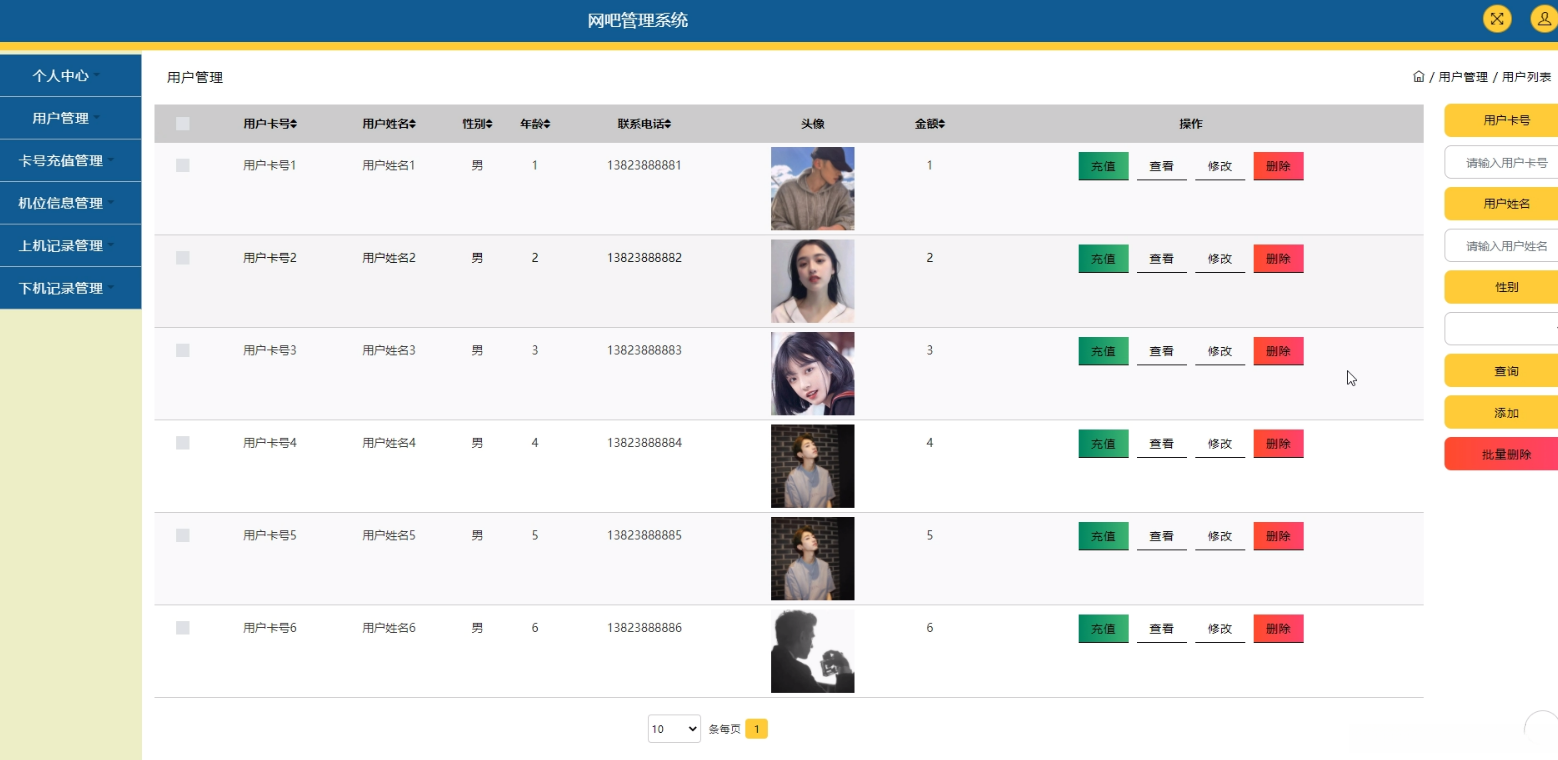Focus the 请输入用户姓名 input field
Image resolution: width=1558 pixels, height=760 pixels.
pyautogui.click(x=1501, y=245)
